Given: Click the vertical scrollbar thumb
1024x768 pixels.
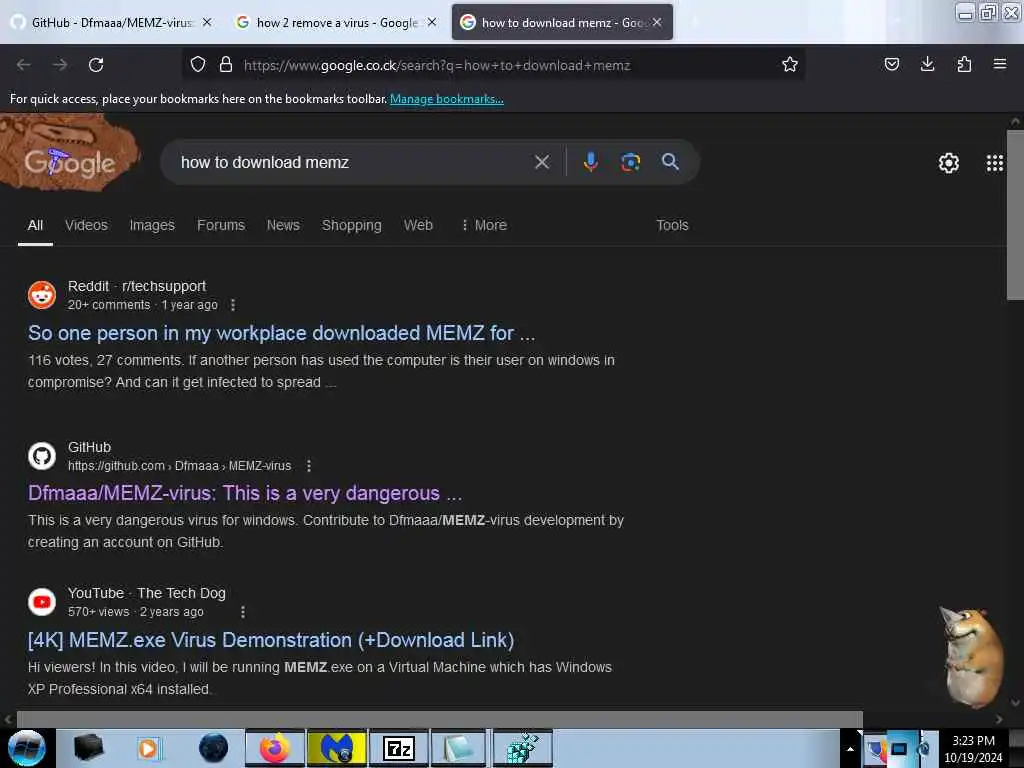Looking at the screenshot, I should (x=1015, y=215).
